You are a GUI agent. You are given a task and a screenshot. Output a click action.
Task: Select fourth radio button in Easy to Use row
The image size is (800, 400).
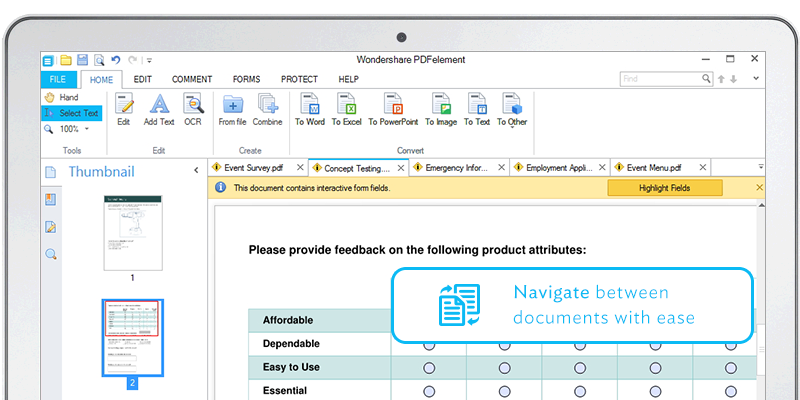656,368
